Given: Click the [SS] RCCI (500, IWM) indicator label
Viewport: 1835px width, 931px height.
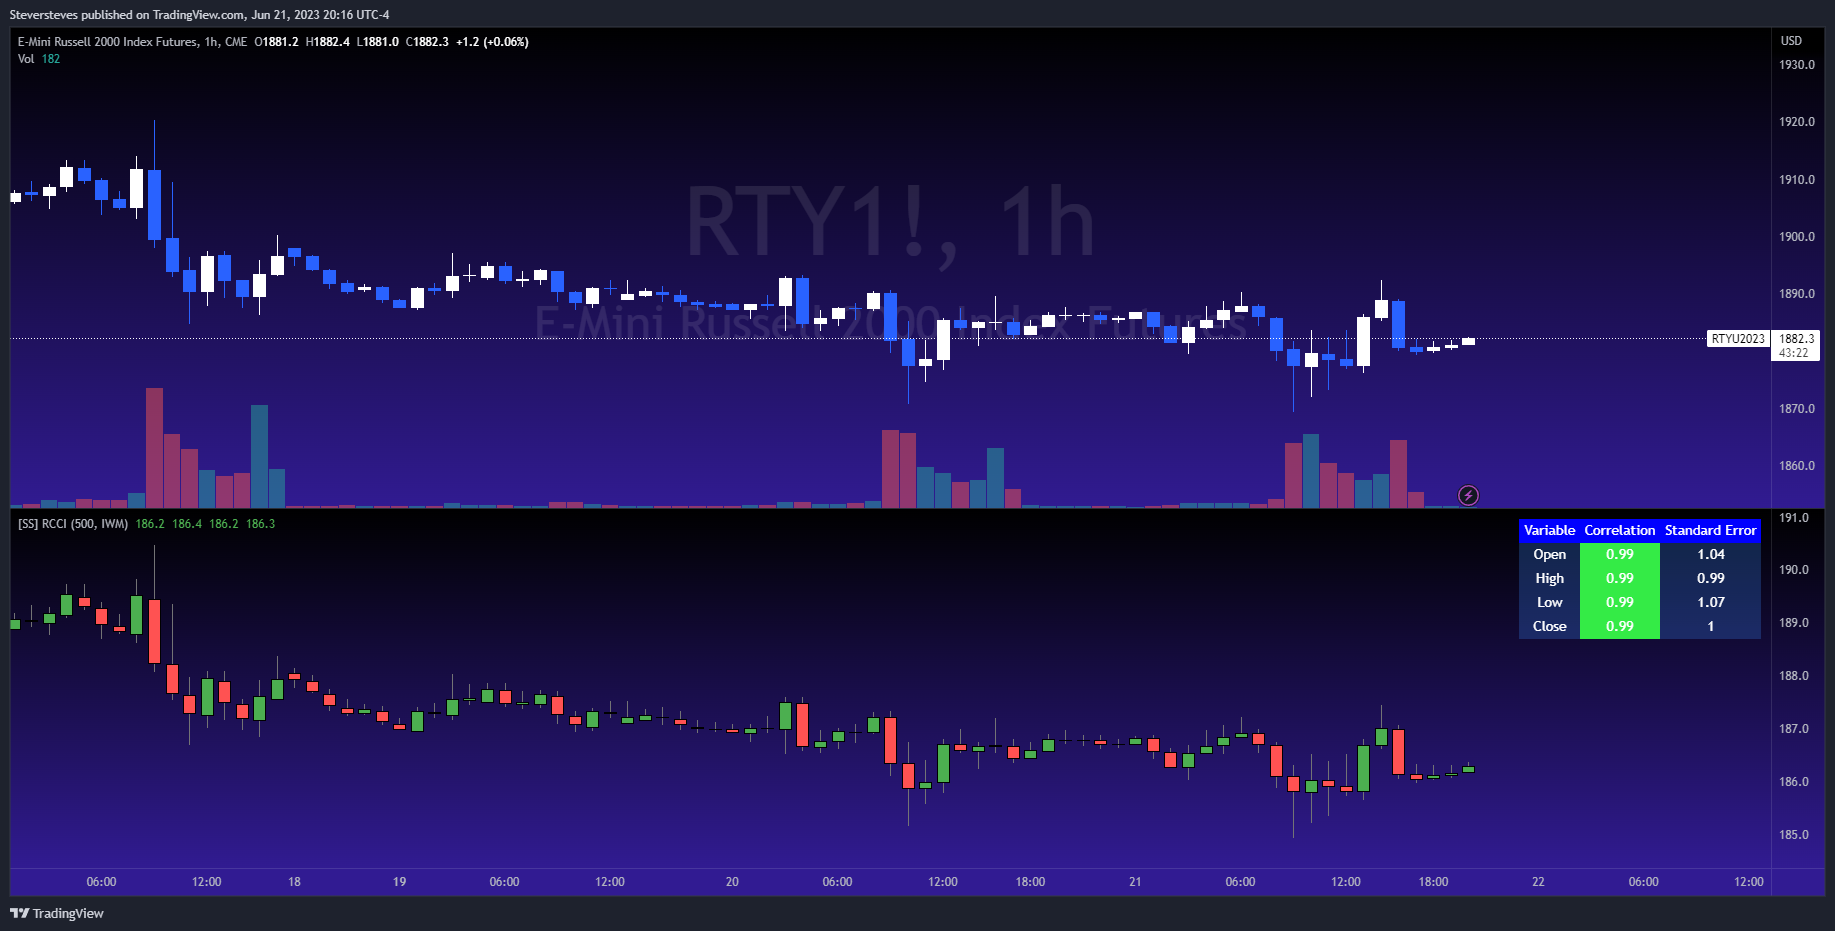Looking at the screenshot, I should point(73,524).
